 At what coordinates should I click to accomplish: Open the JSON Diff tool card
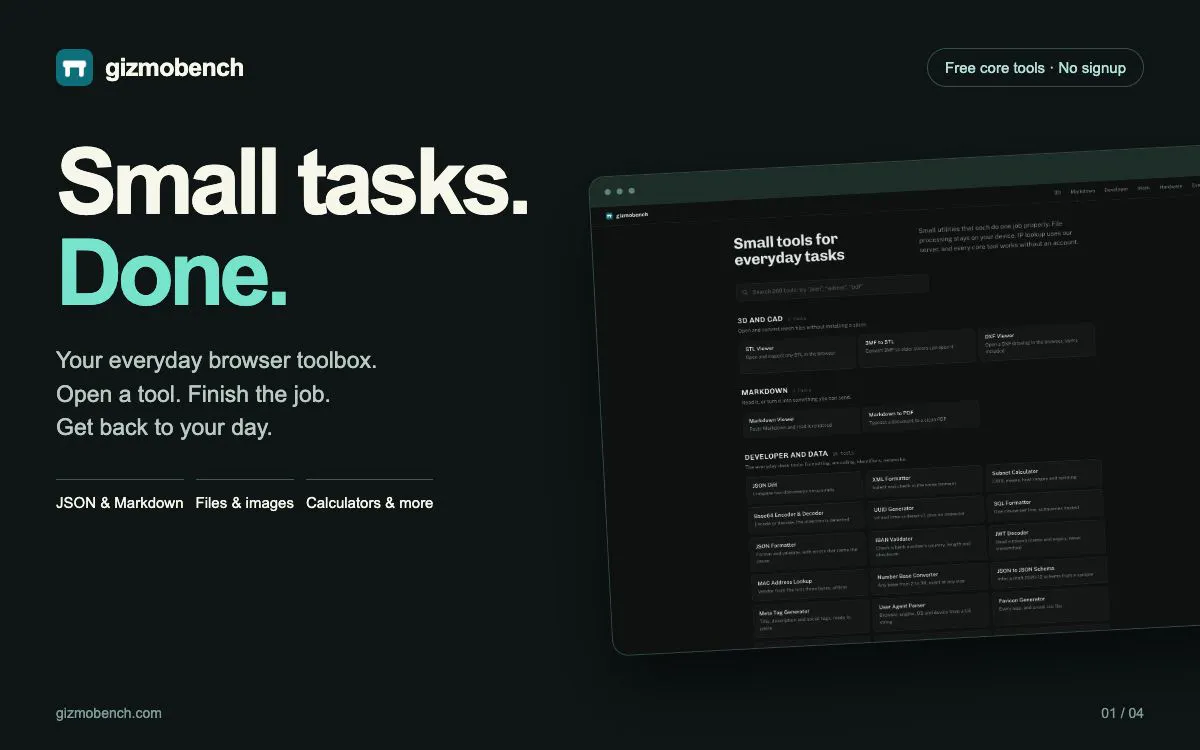tap(805, 487)
